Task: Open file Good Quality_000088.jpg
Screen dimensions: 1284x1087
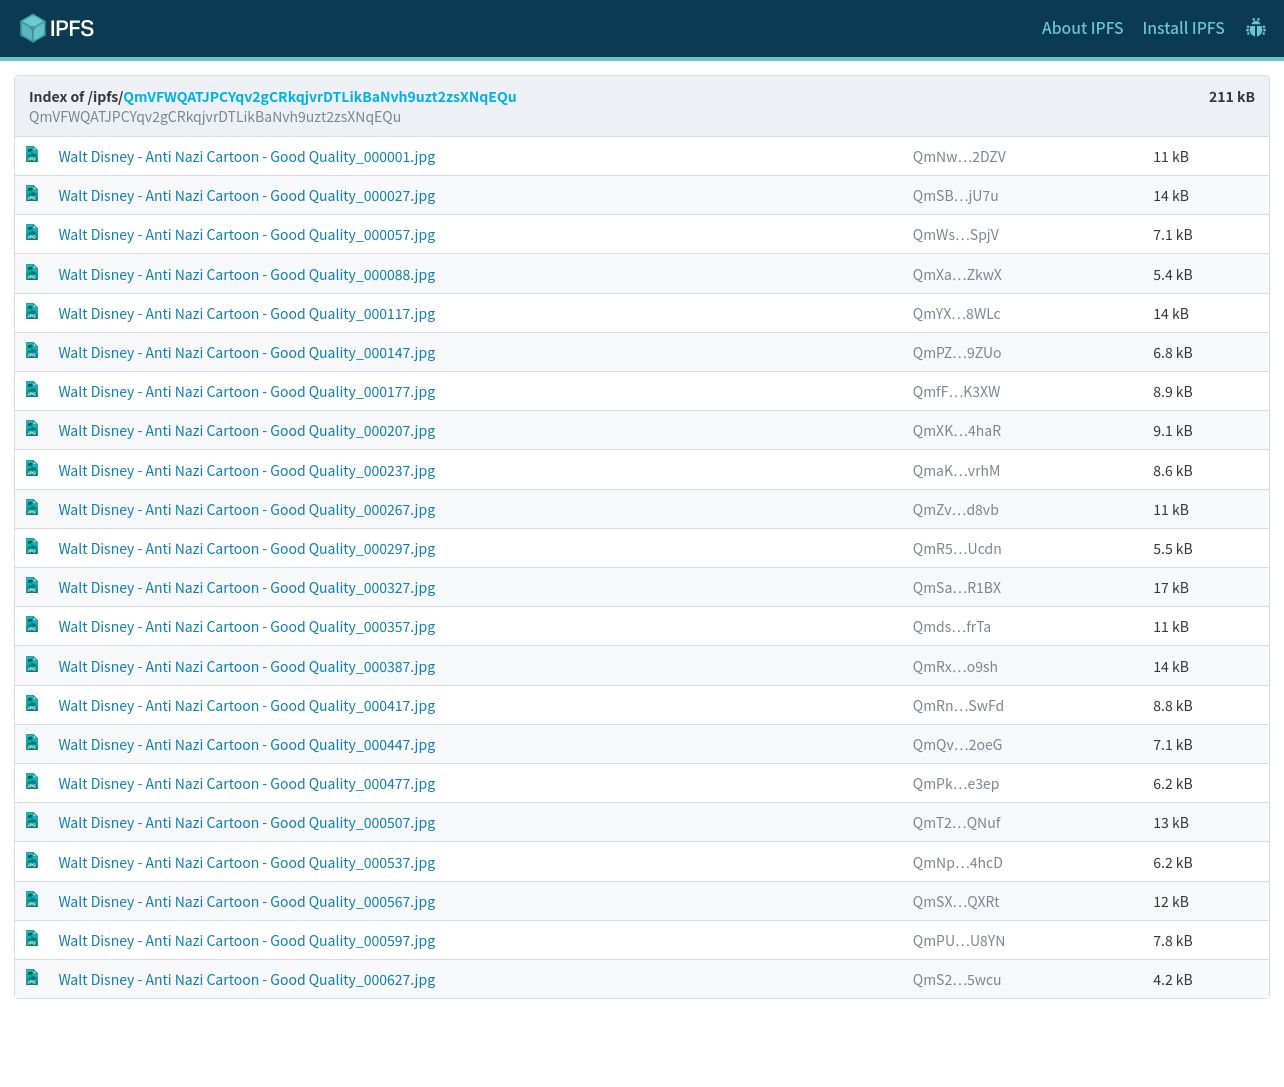Action: 247,275
